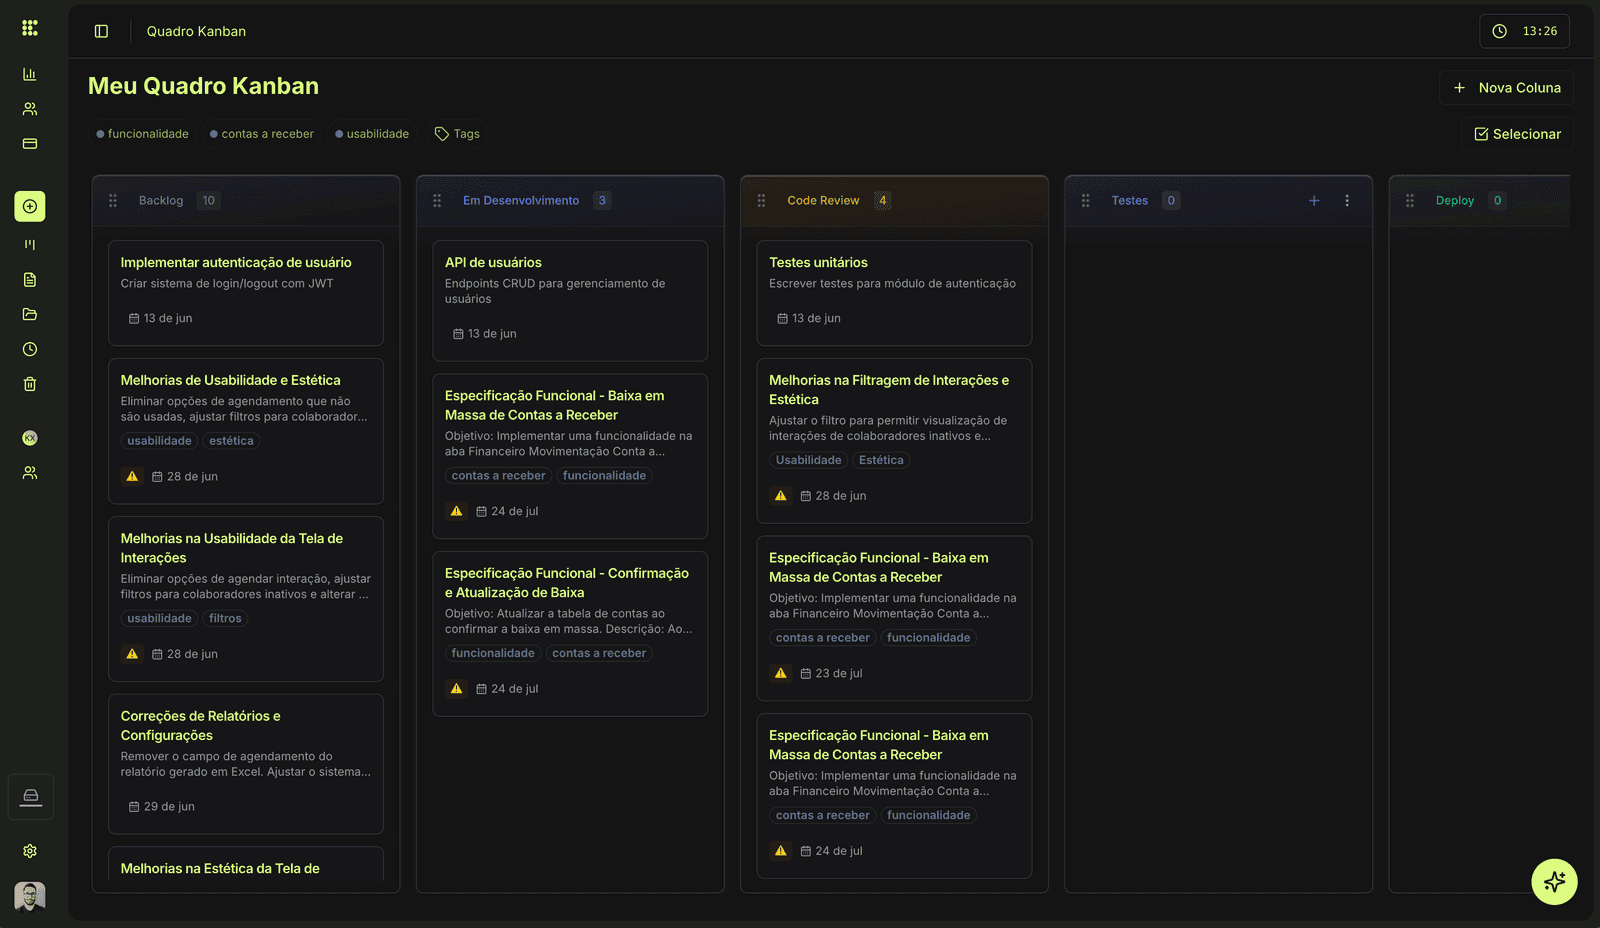Open the document page icon in the sidebar
This screenshot has height=928, width=1600.
coord(29,280)
